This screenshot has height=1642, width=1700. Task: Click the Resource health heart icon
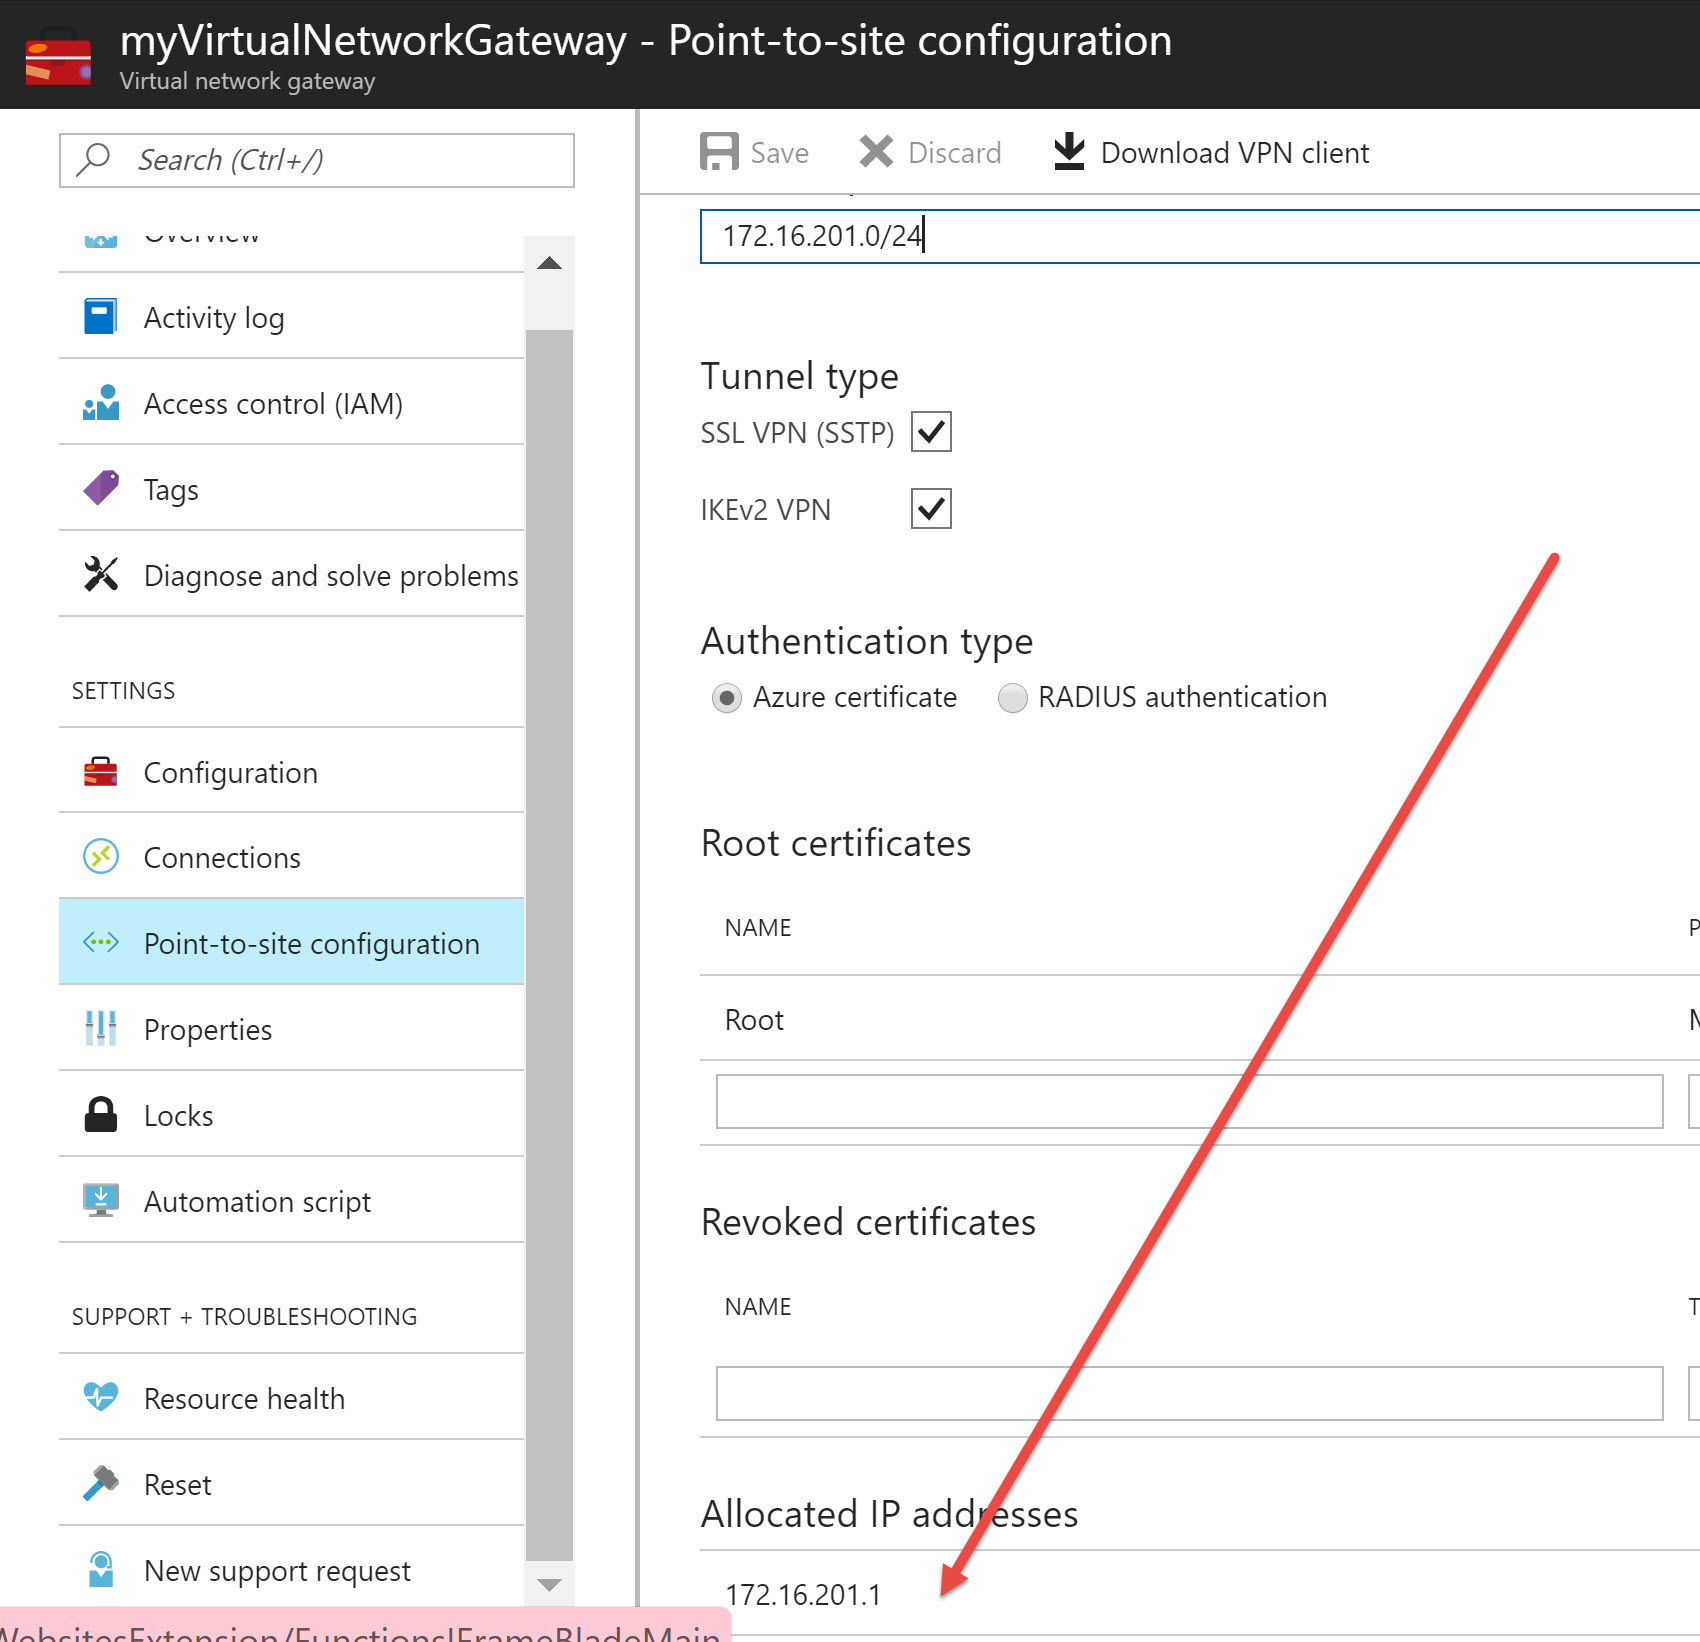tap(100, 1396)
